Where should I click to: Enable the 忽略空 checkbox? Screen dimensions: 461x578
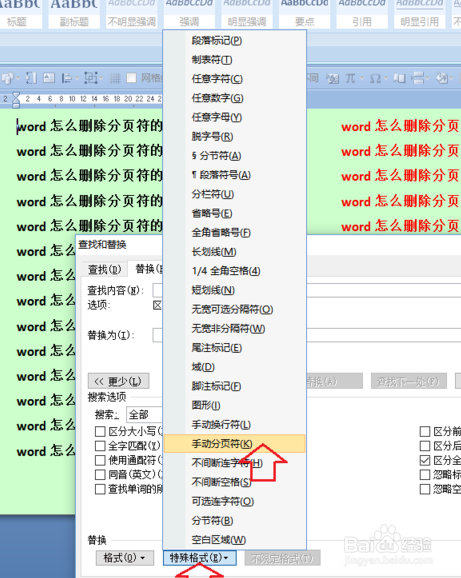[425, 489]
